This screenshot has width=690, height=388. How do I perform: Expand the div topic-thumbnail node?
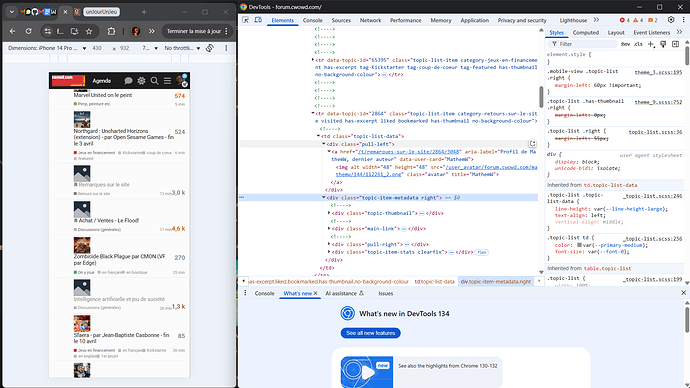[329, 213]
